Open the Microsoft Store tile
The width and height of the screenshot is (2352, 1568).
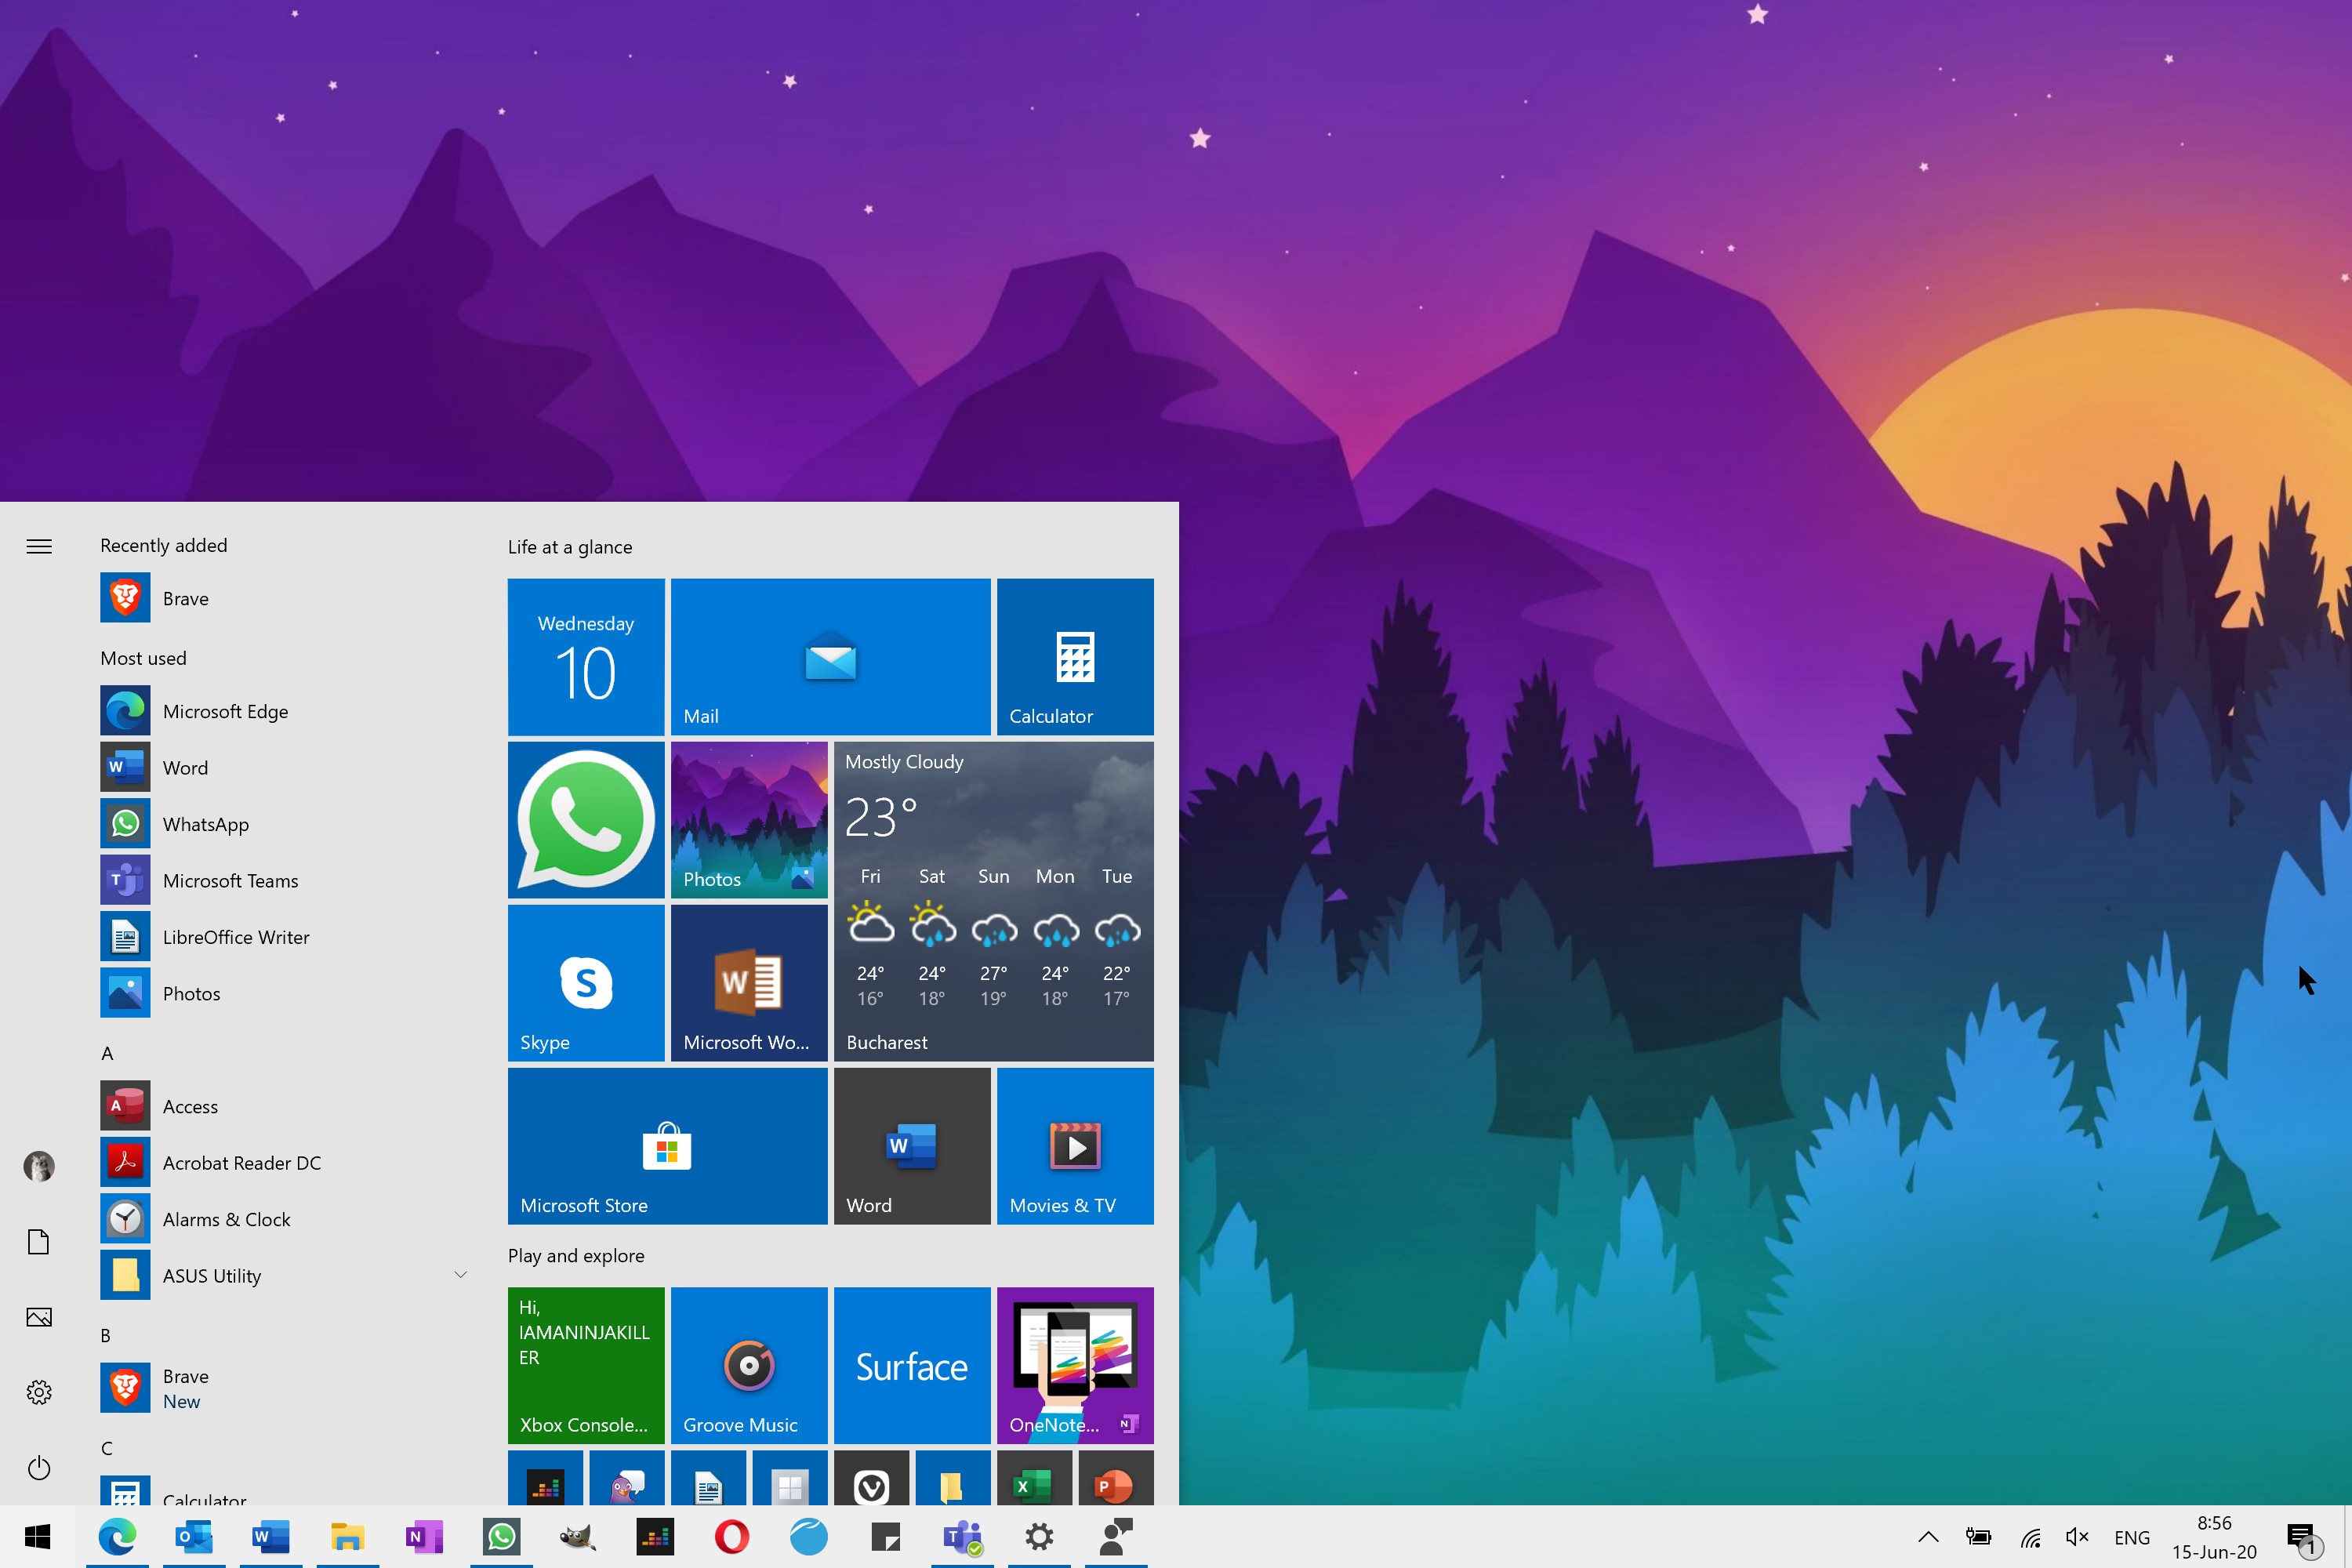tap(666, 1146)
